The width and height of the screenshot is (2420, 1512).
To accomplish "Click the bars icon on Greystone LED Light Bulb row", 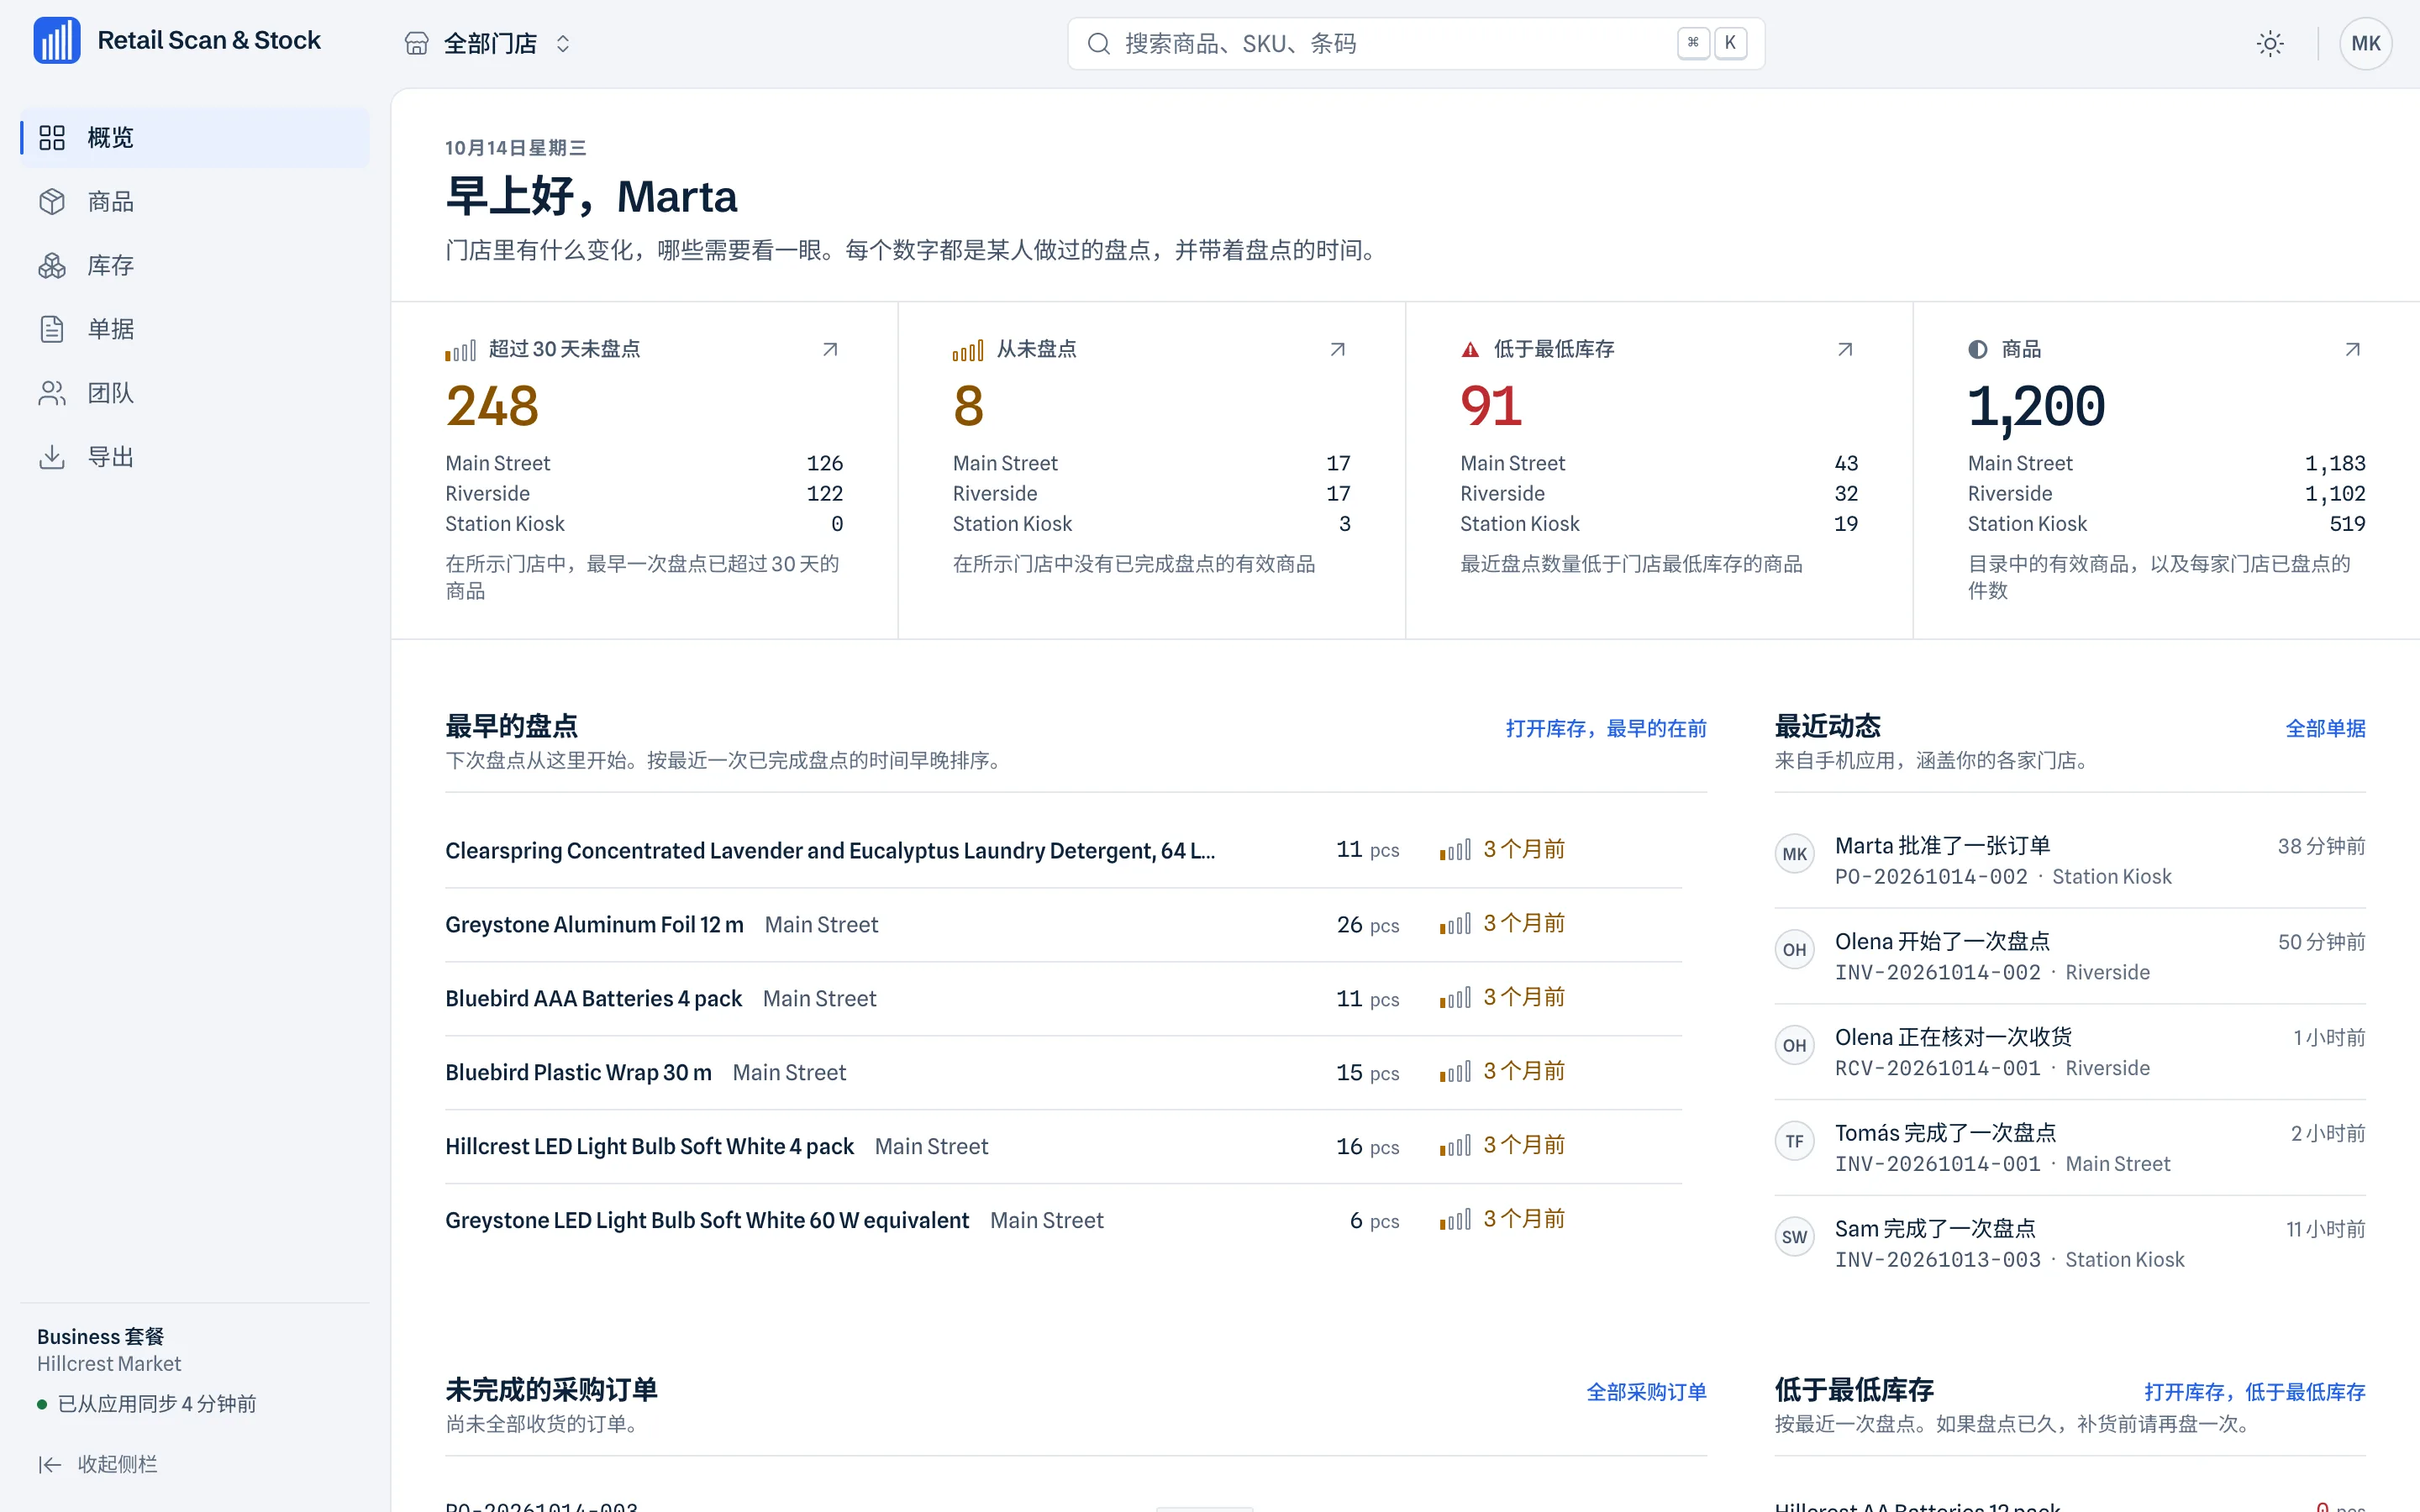I will pyautogui.click(x=1455, y=1221).
